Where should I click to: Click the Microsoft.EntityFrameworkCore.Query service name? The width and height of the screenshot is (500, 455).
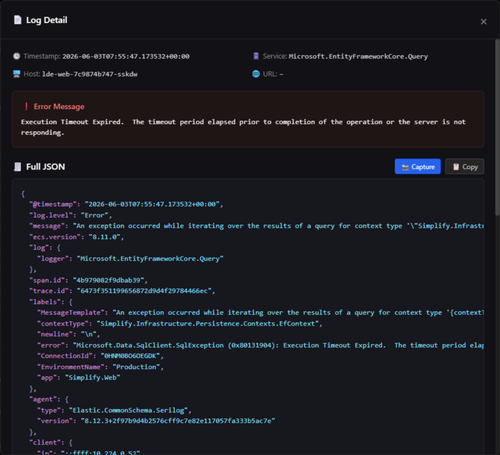pos(358,56)
